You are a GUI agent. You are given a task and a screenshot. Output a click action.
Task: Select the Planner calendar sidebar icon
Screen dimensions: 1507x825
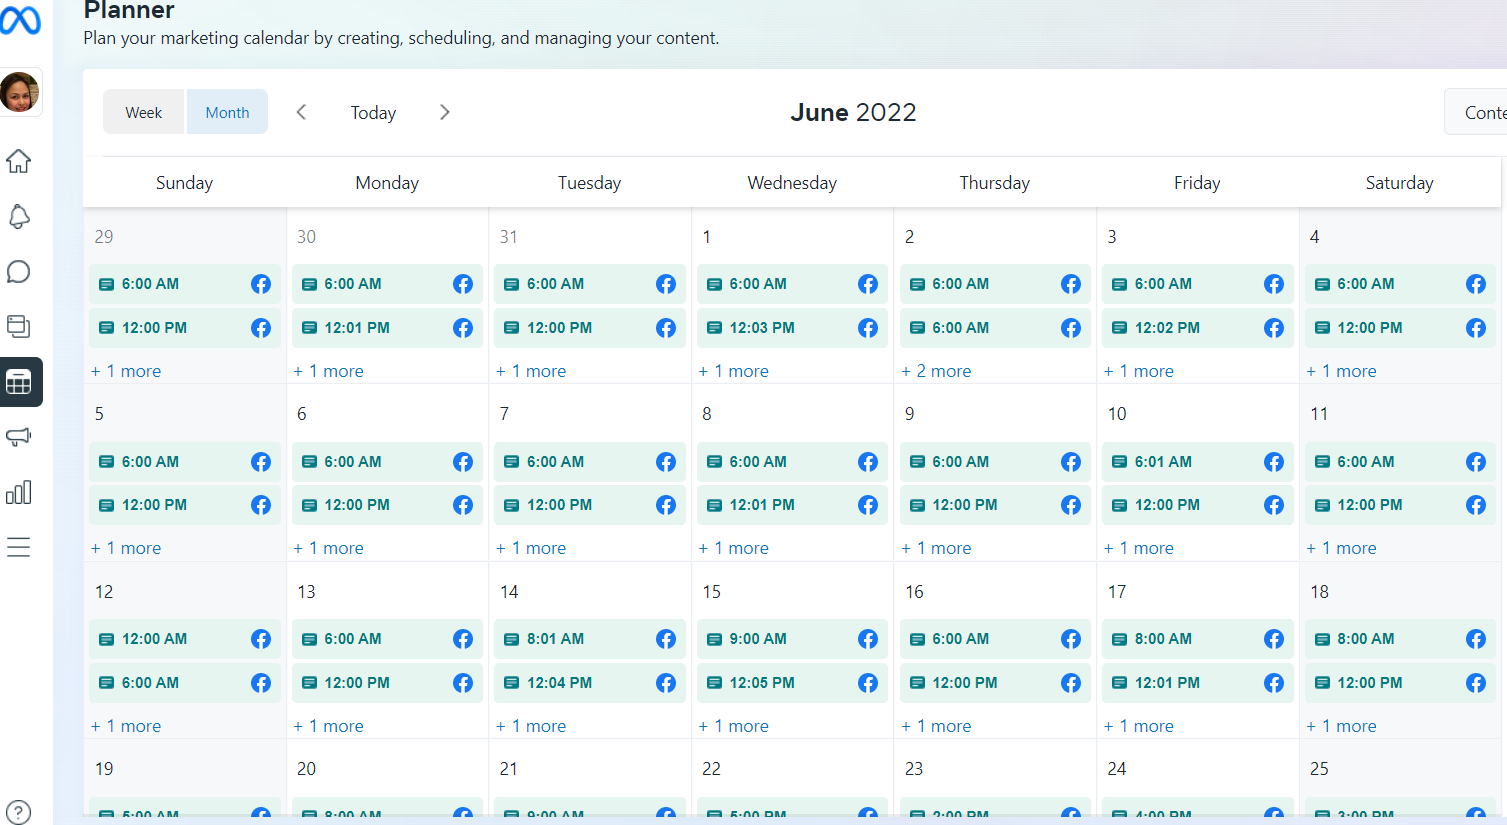point(20,382)
